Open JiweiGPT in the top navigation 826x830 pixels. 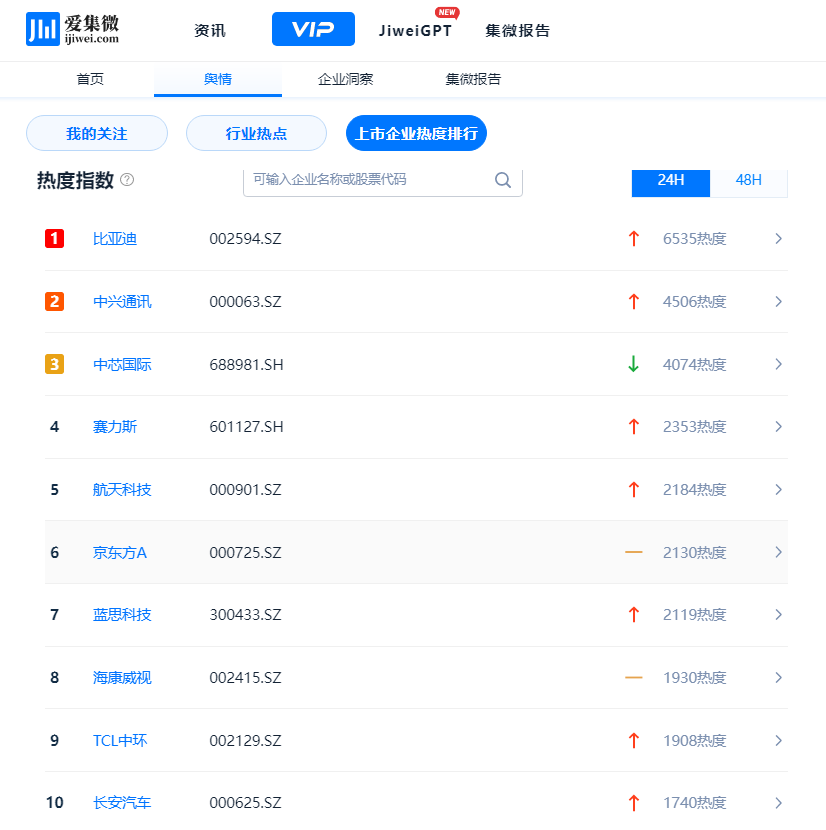pyautogui.click(x=415, y=30)
